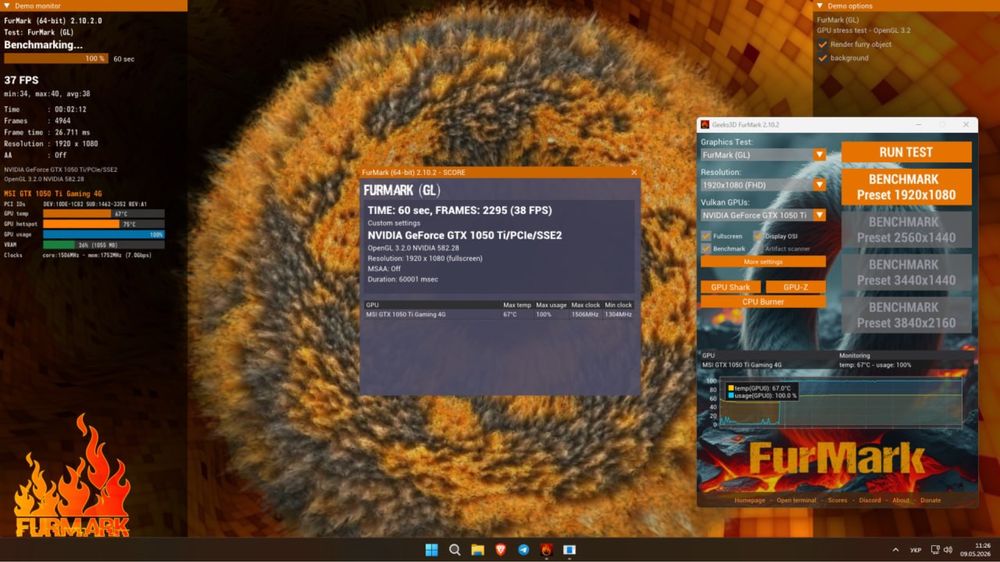Click the FURMARK flame logo
This screenshot has height=562, width=1000.
(72, 476)
